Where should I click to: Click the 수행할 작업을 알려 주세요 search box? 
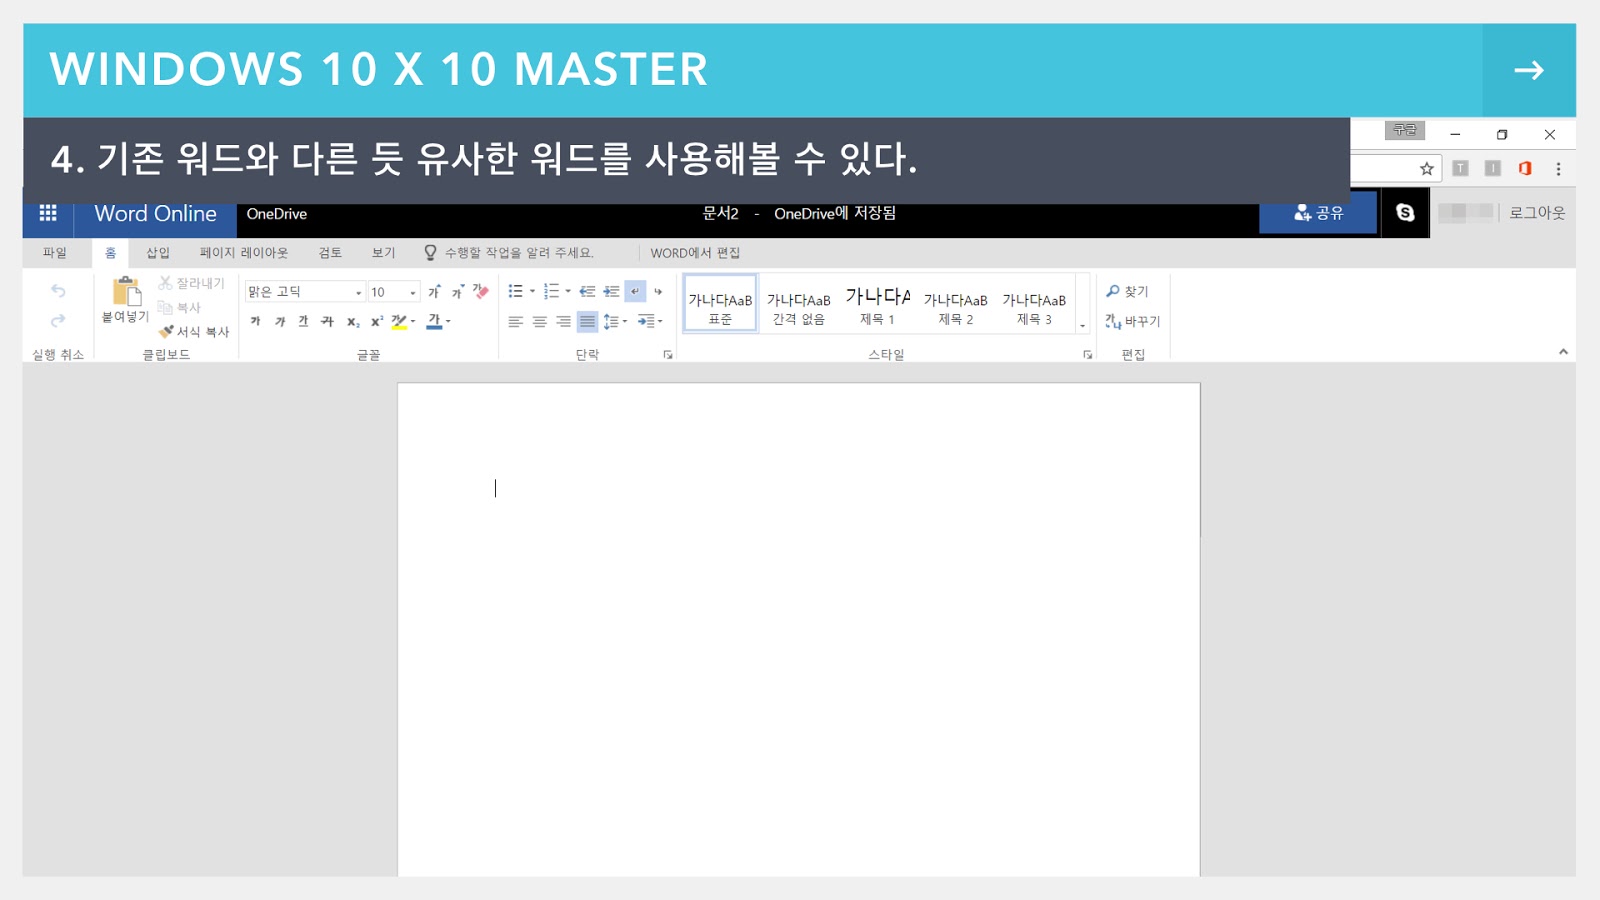(518, 253)
